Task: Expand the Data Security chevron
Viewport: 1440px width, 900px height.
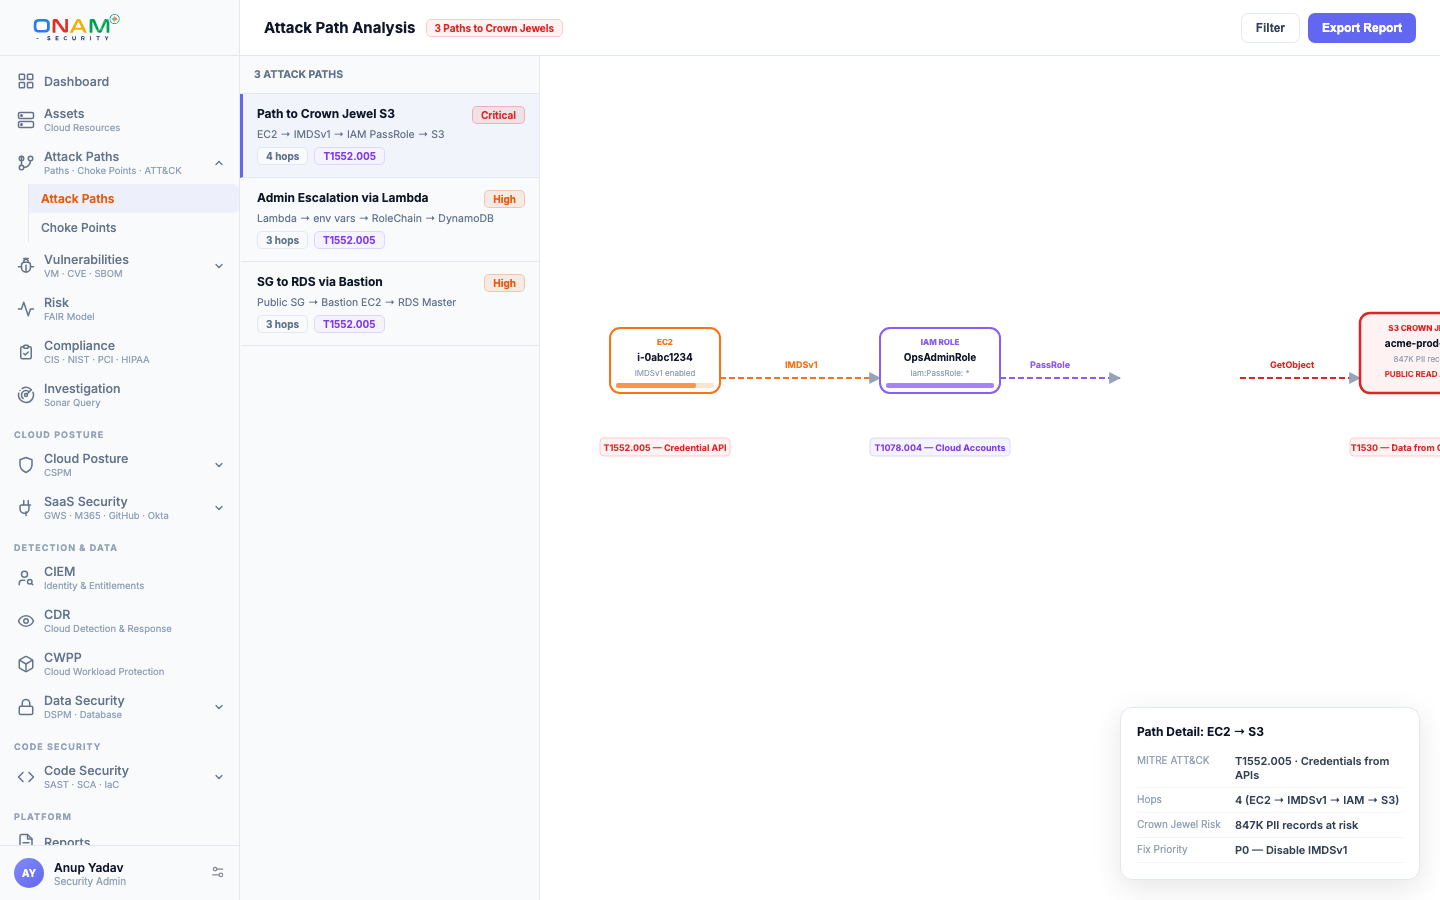Action: (x=219, y=707)
